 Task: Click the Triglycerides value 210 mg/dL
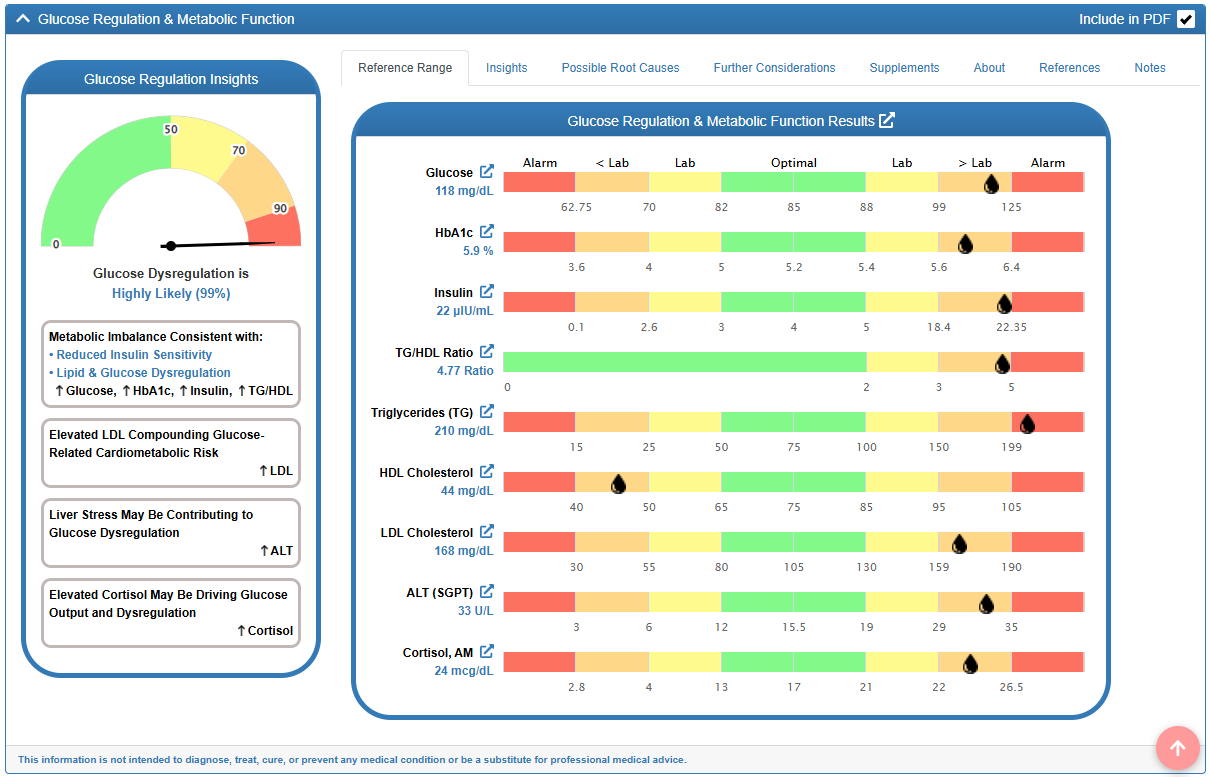(x=464, y=431)
